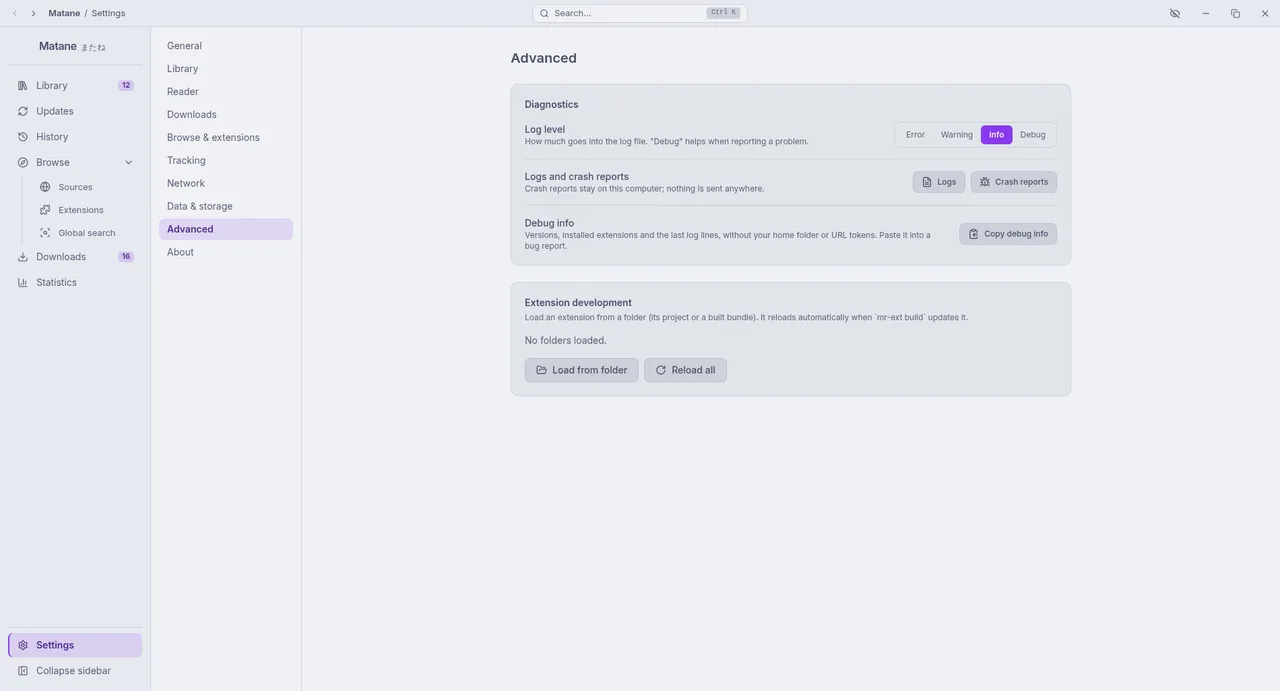Click the Extensions puzzle icon

click(45, 210)
